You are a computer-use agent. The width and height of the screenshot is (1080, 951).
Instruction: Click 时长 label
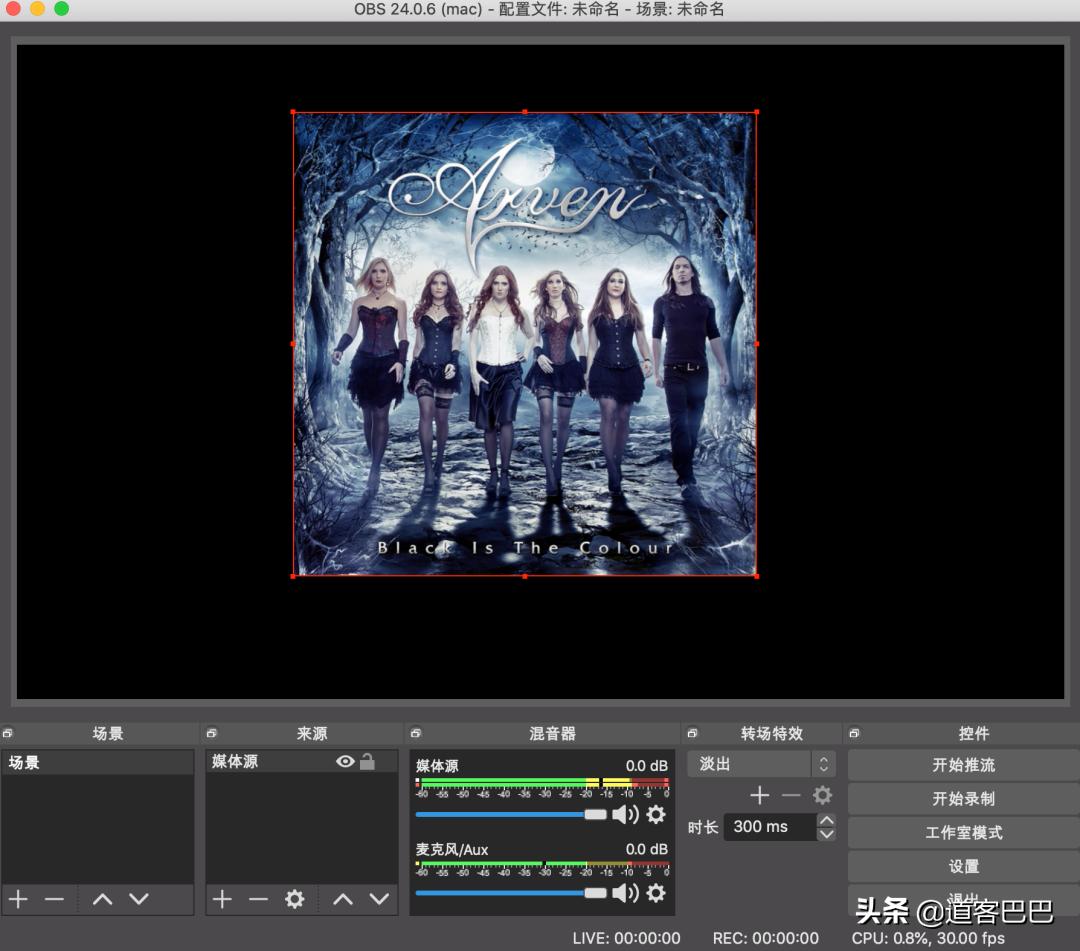pos(703,827)
